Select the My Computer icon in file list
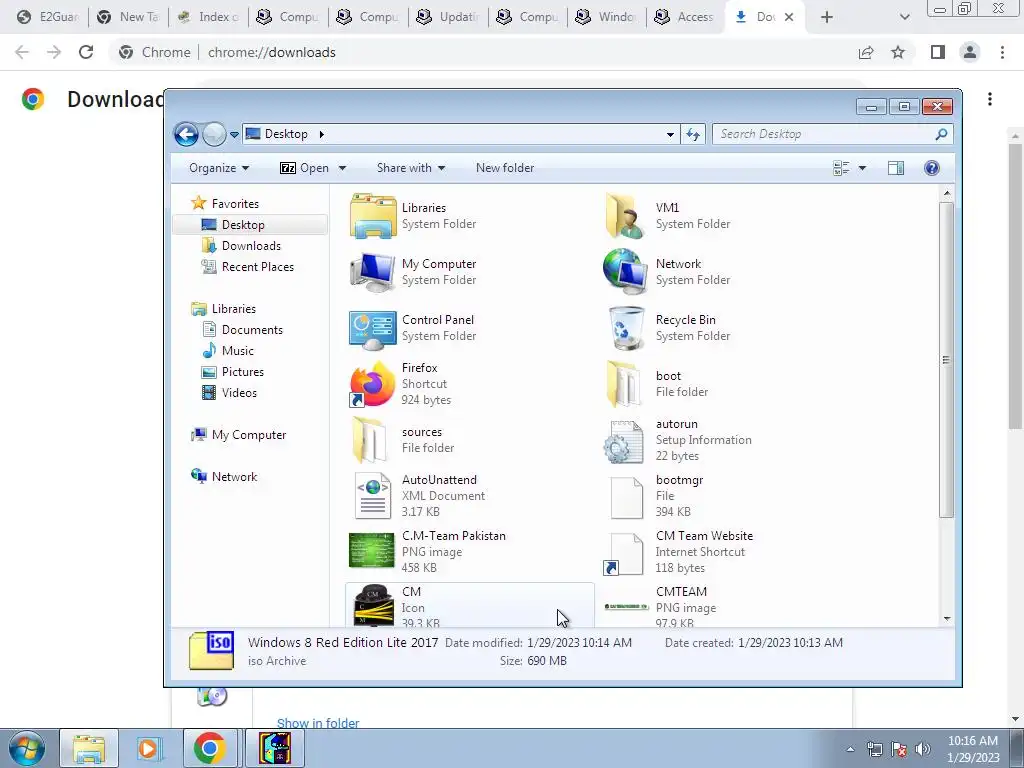 373,272
